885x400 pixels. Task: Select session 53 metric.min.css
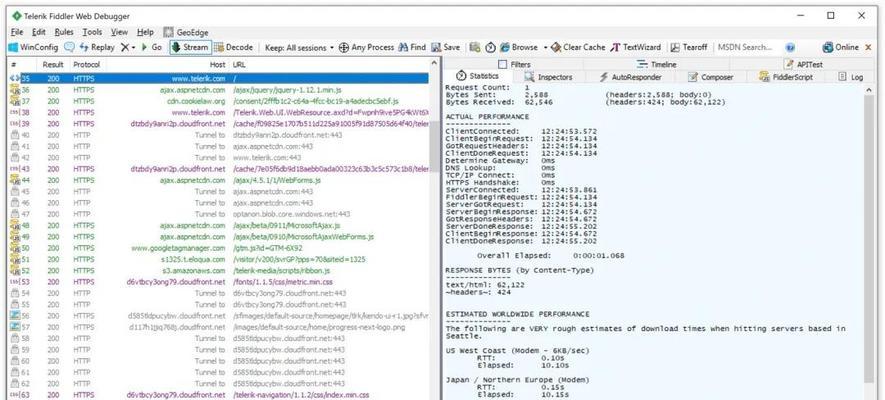218,282
